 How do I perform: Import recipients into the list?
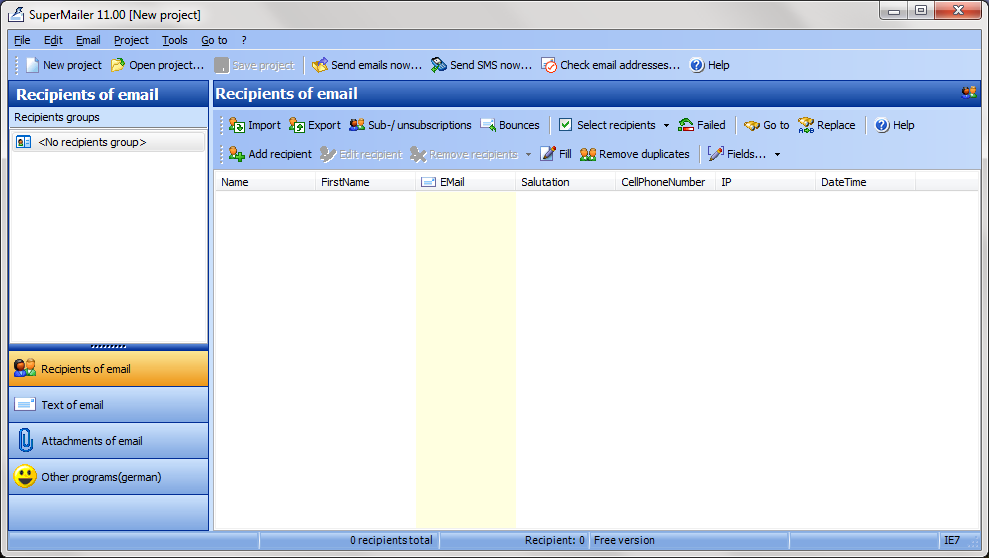[255, 125]
